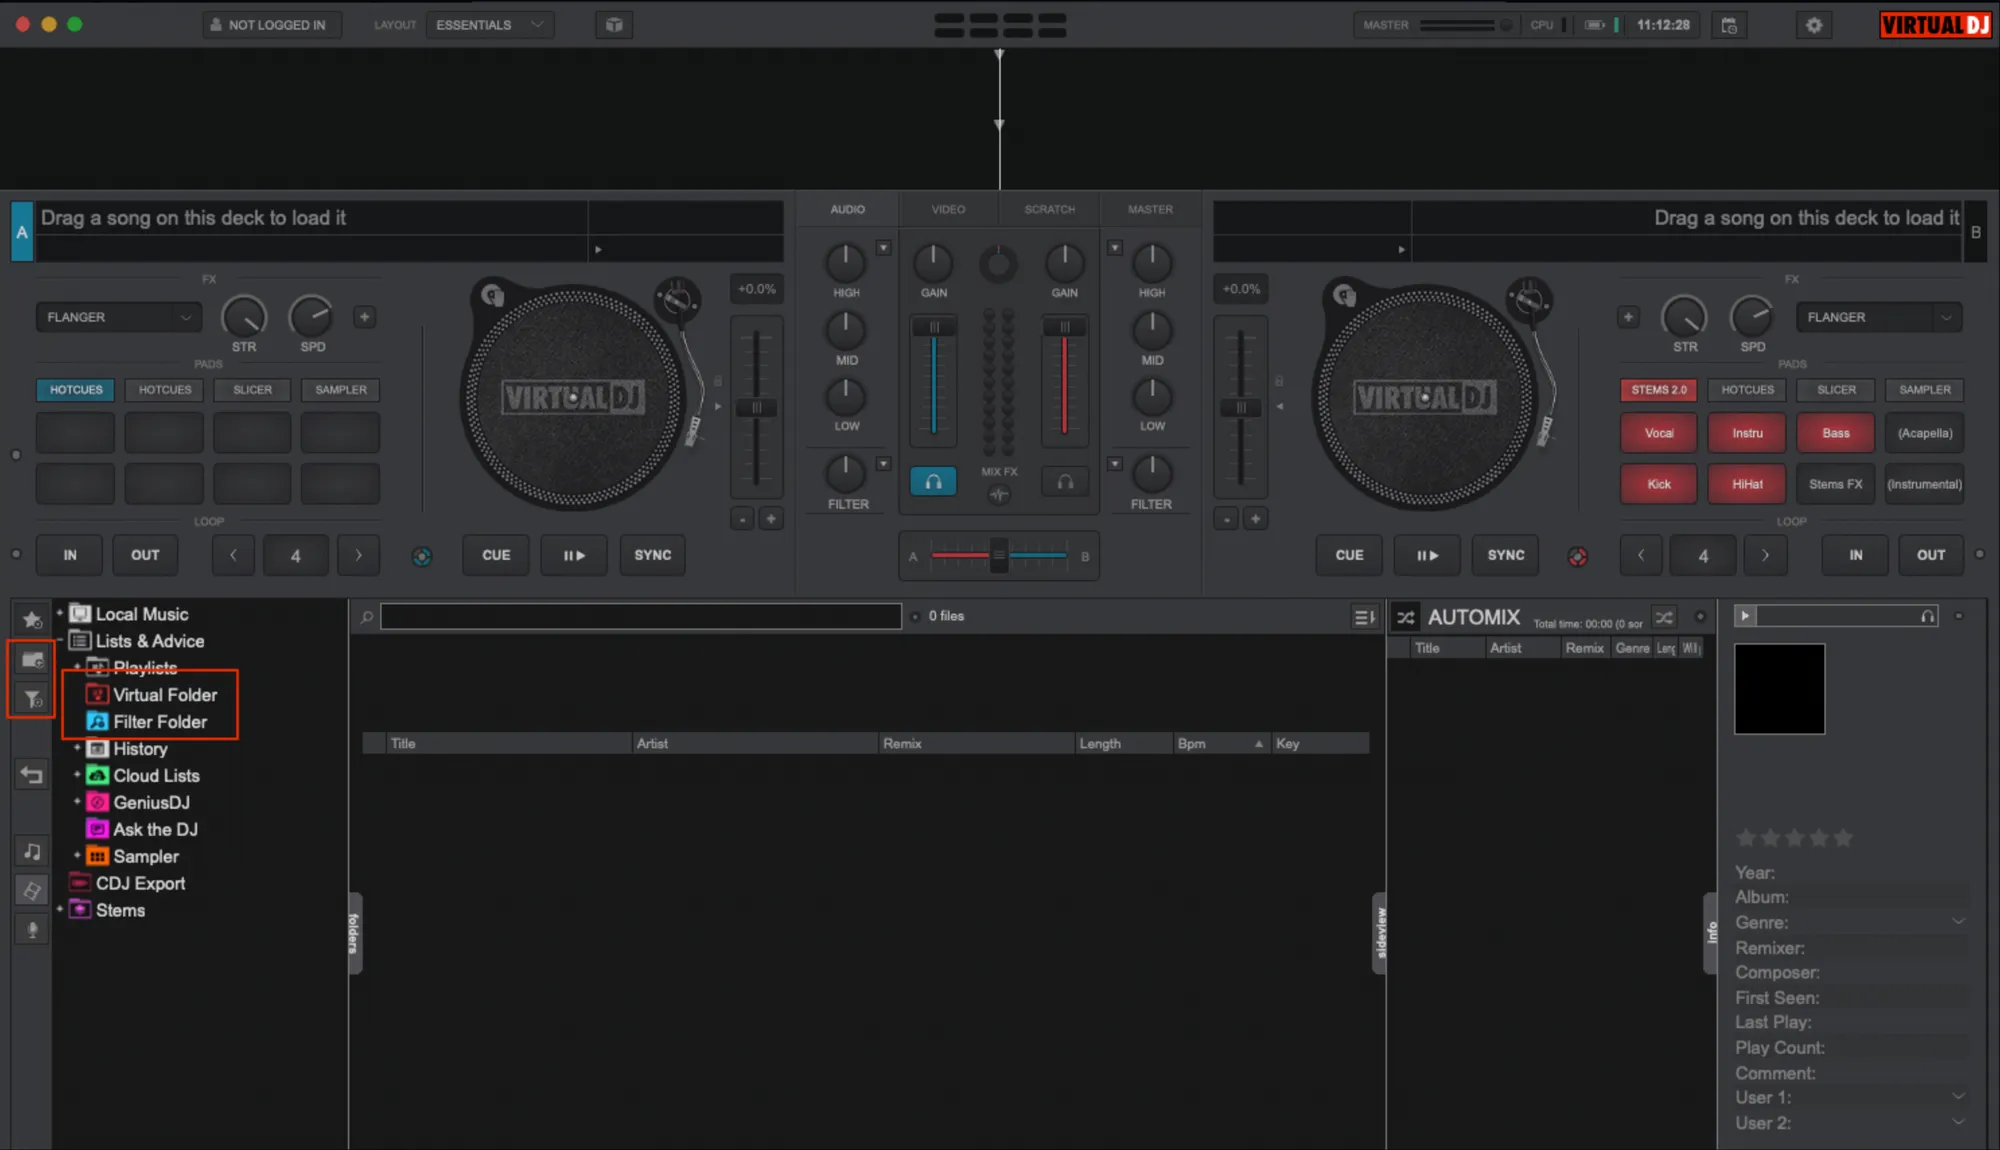Click the music note sidebar icon
2000x1150 pixels.
pyautogui.click(x=32, y=851)
